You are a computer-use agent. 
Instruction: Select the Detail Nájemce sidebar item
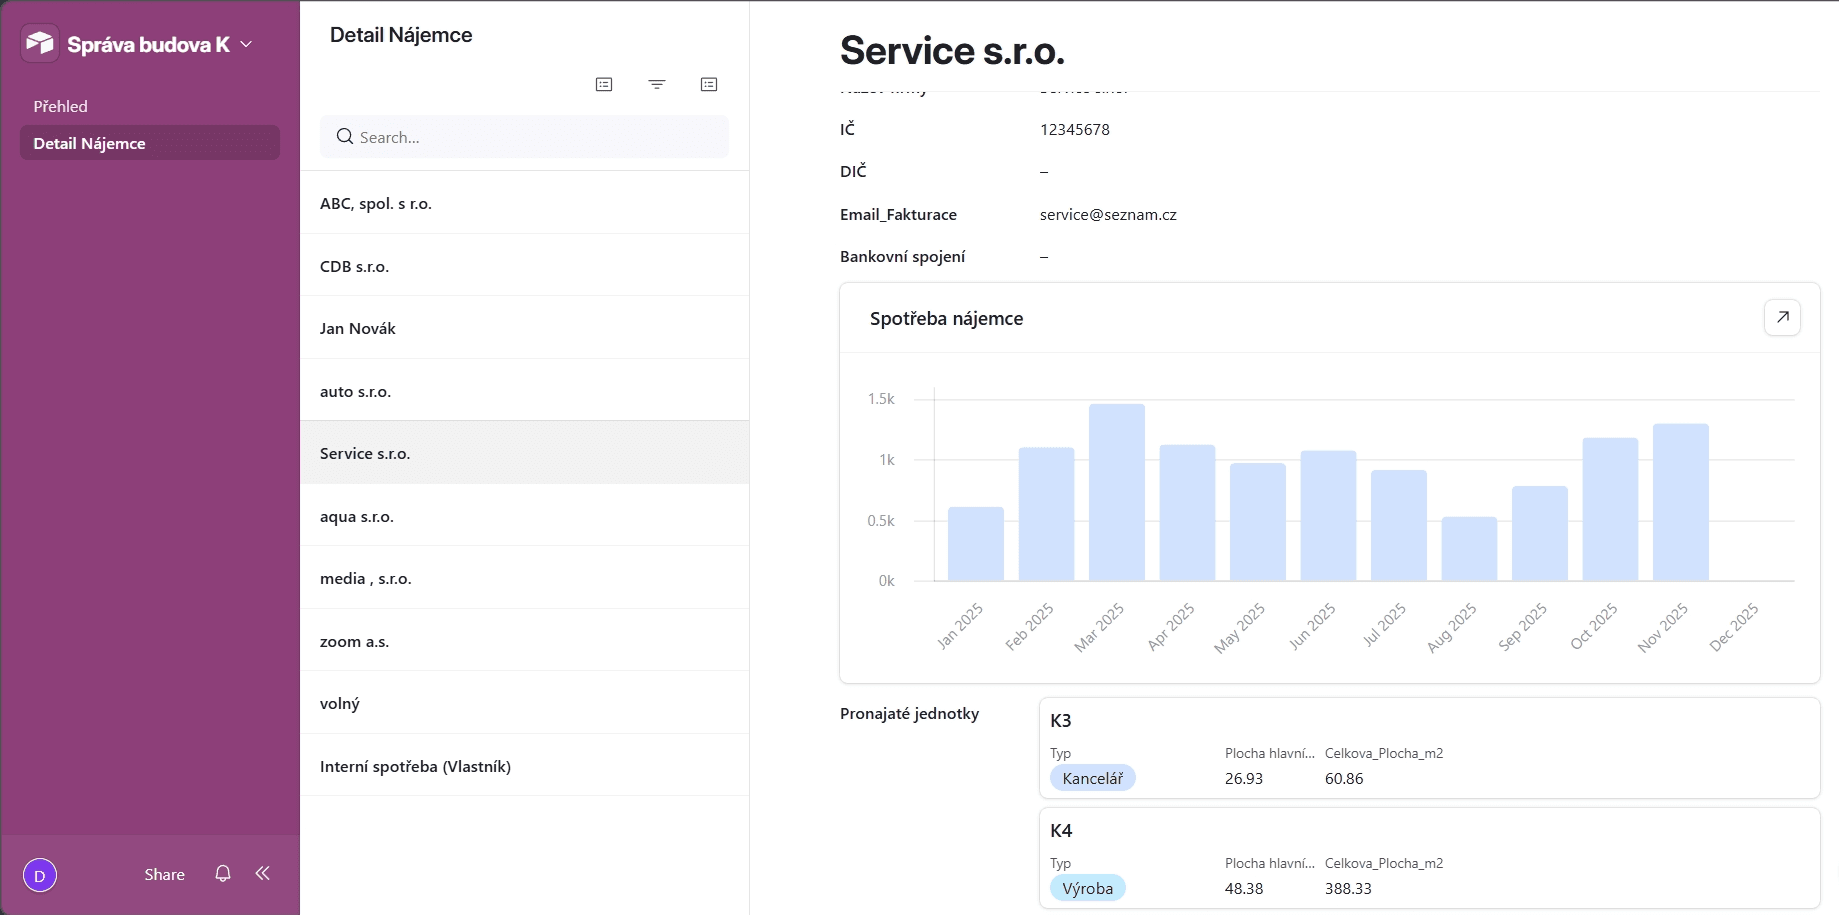point(150,143)
